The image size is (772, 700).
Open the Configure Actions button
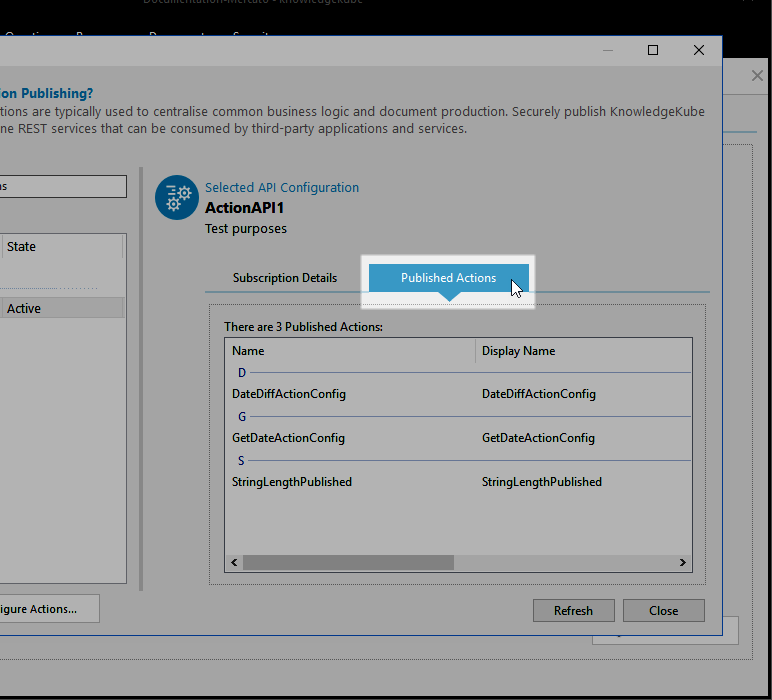click(x=49, y=609)
